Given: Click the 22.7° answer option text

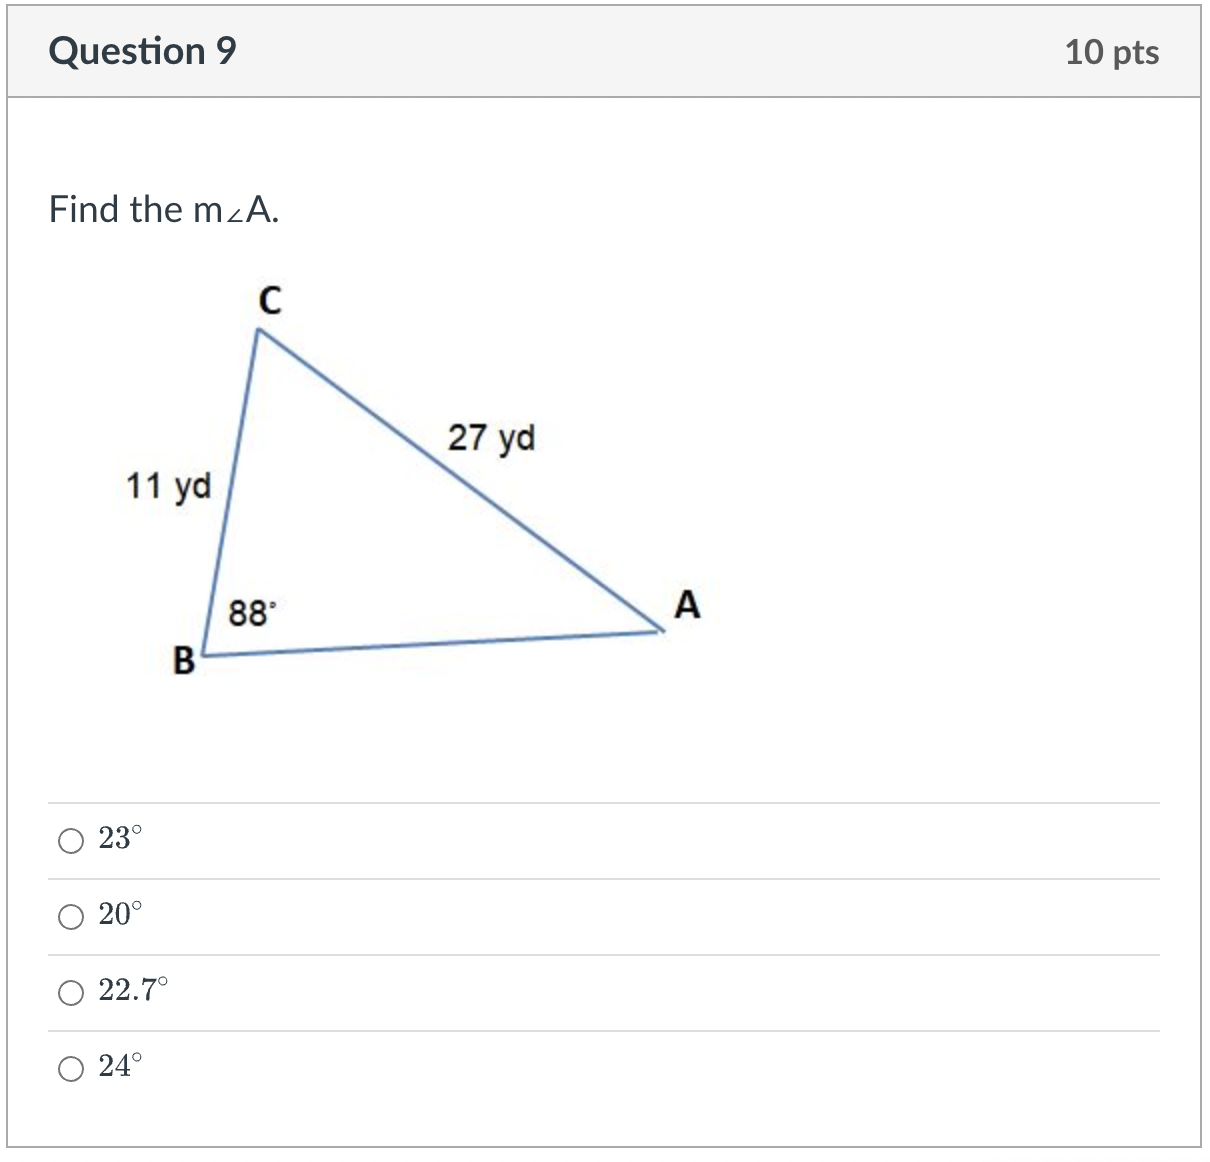Looking at the screenshot, I should click(131, 991).
